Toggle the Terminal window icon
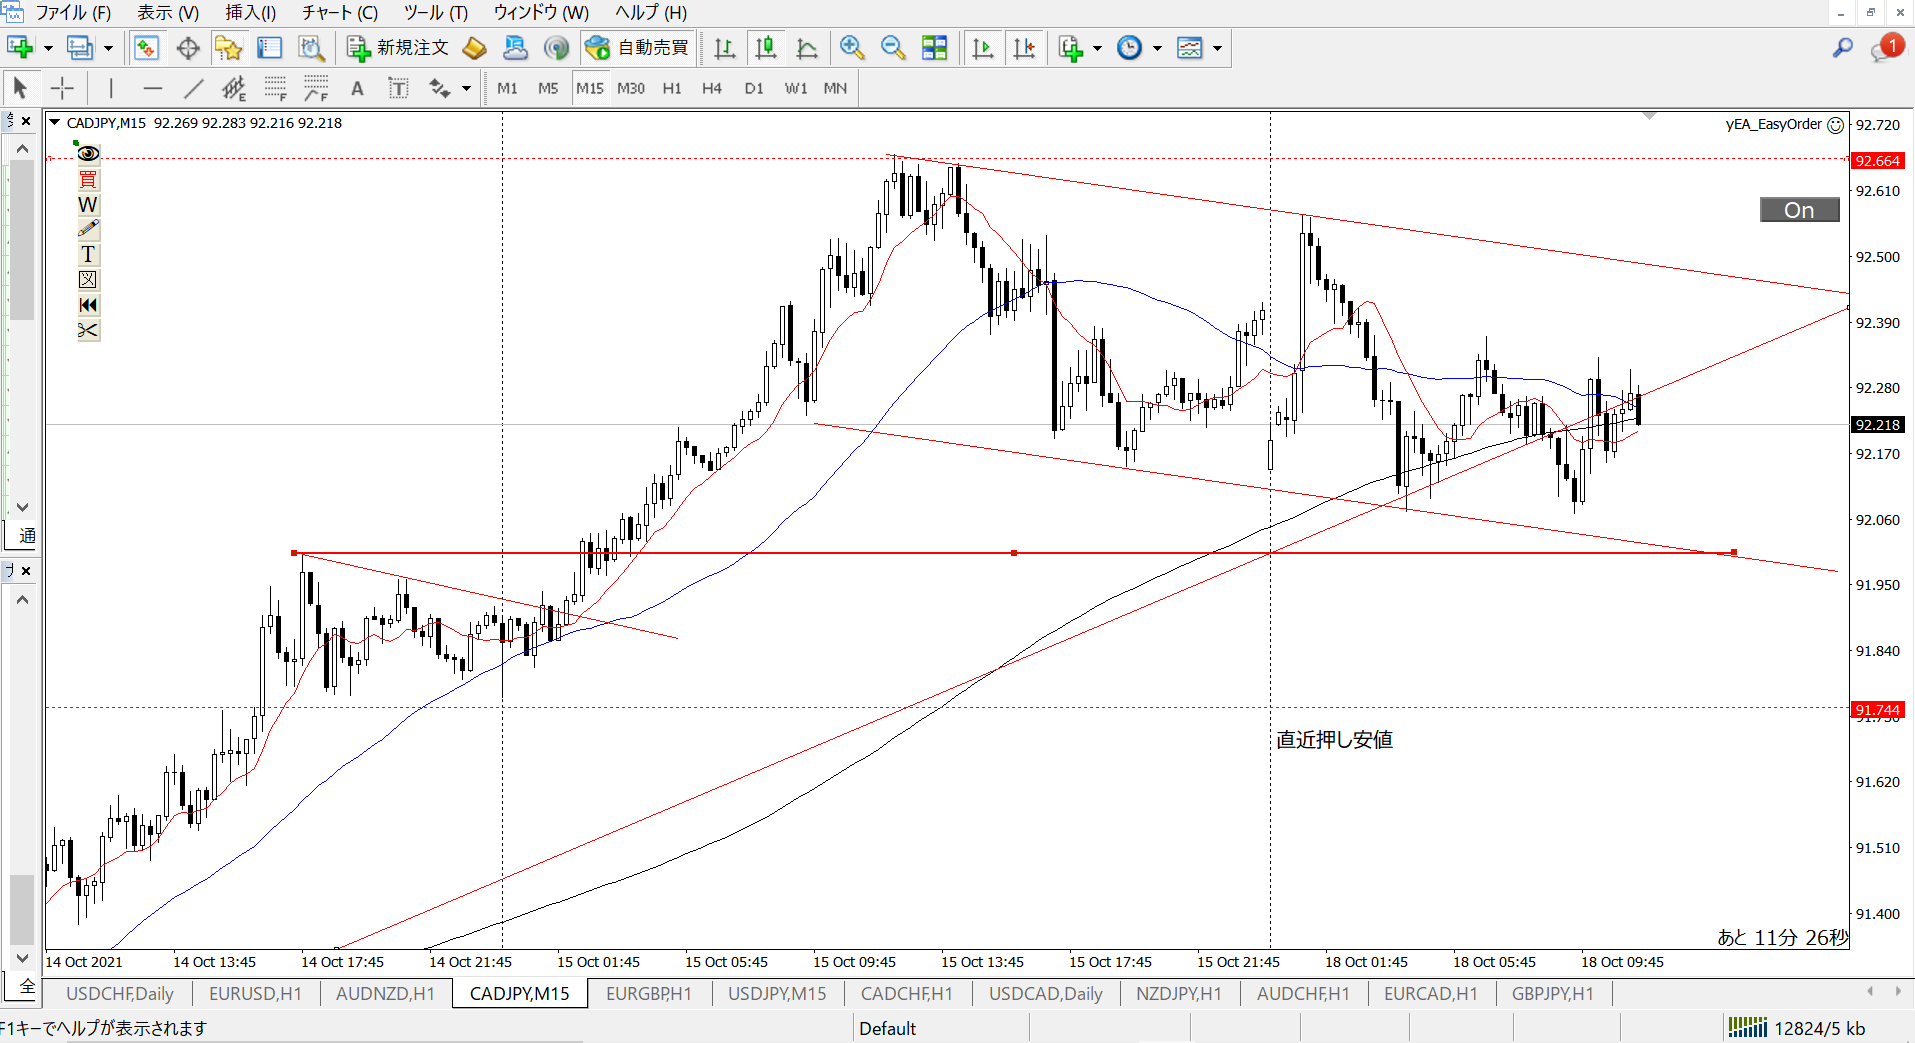Screen dimensions: 1915x1043 pos(270,47)
